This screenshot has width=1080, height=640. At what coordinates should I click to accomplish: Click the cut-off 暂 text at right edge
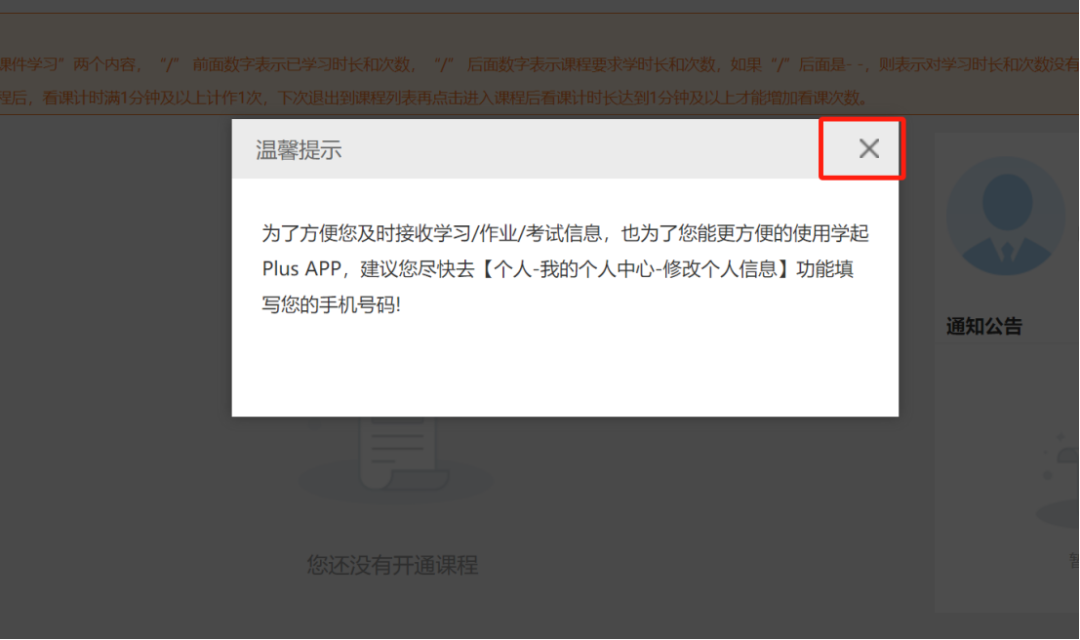(x=1074, y=560)
